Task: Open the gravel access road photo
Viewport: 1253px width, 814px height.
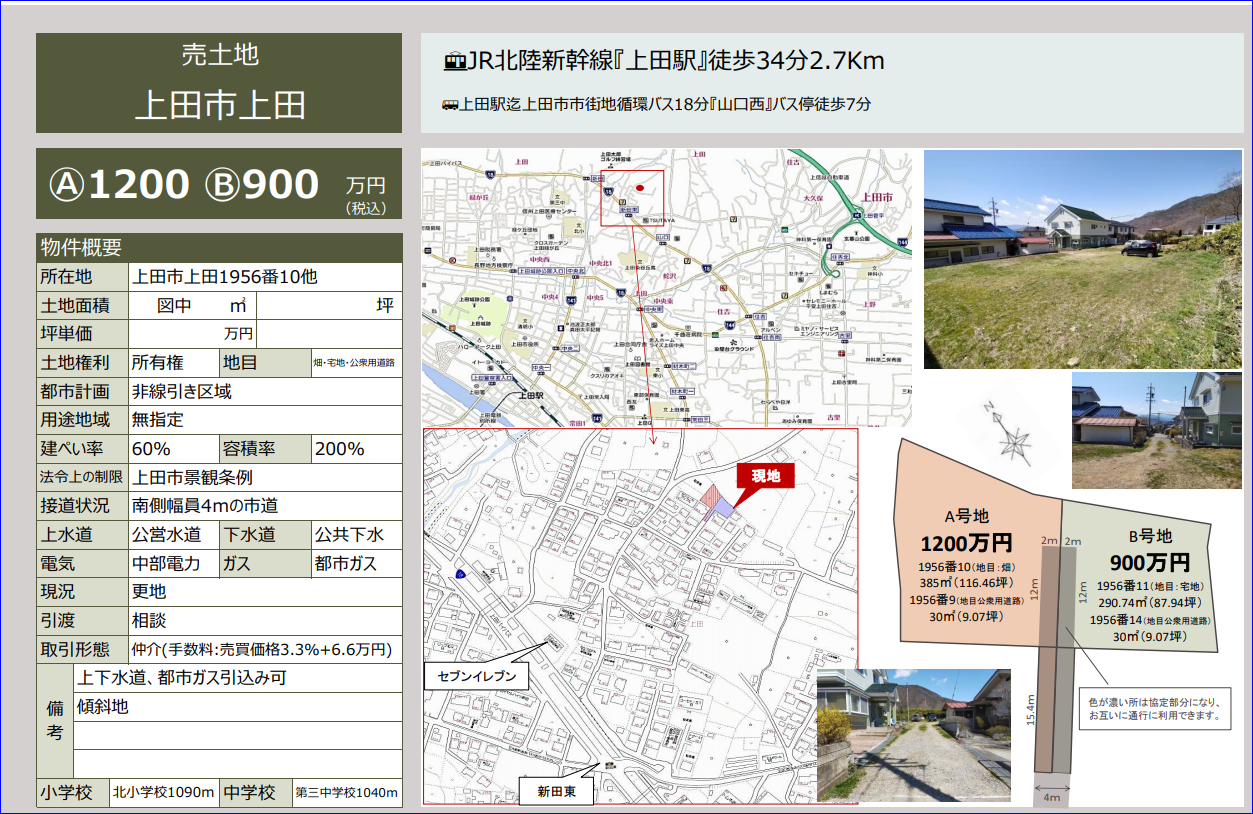Action: click(x=913, y=736)
